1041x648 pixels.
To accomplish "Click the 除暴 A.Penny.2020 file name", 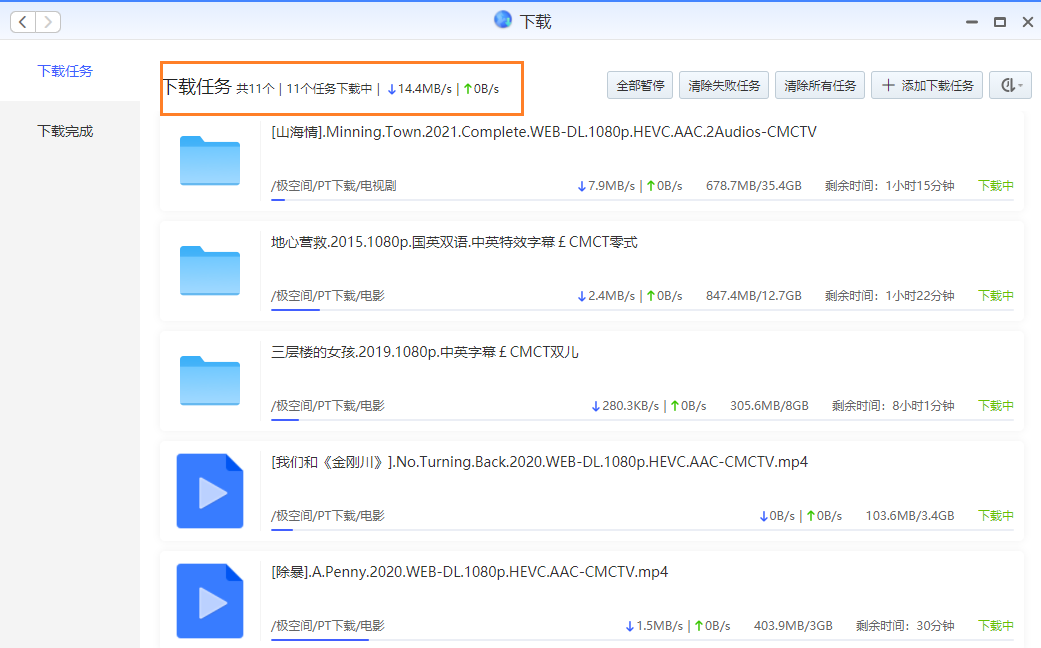I will tap(469, 572).
